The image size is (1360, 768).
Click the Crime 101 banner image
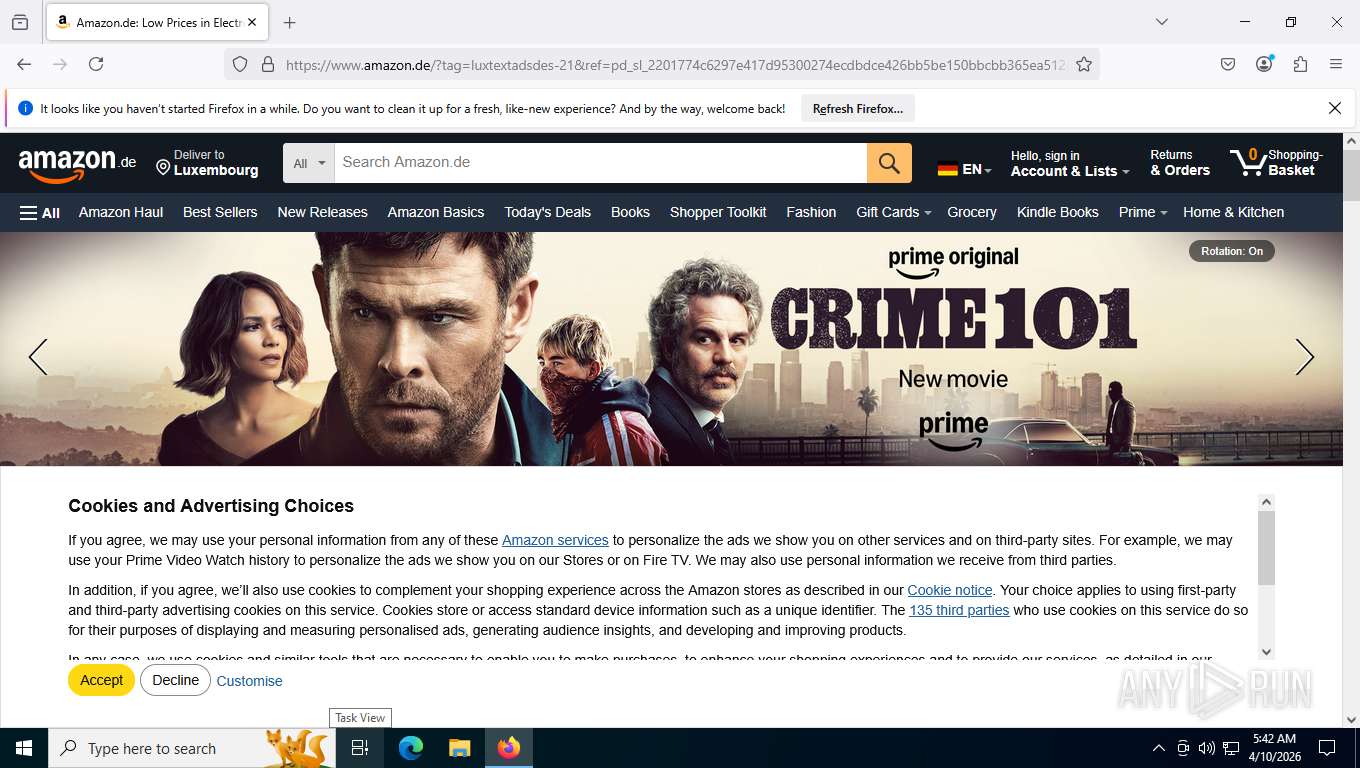click(x=671, y=349)
